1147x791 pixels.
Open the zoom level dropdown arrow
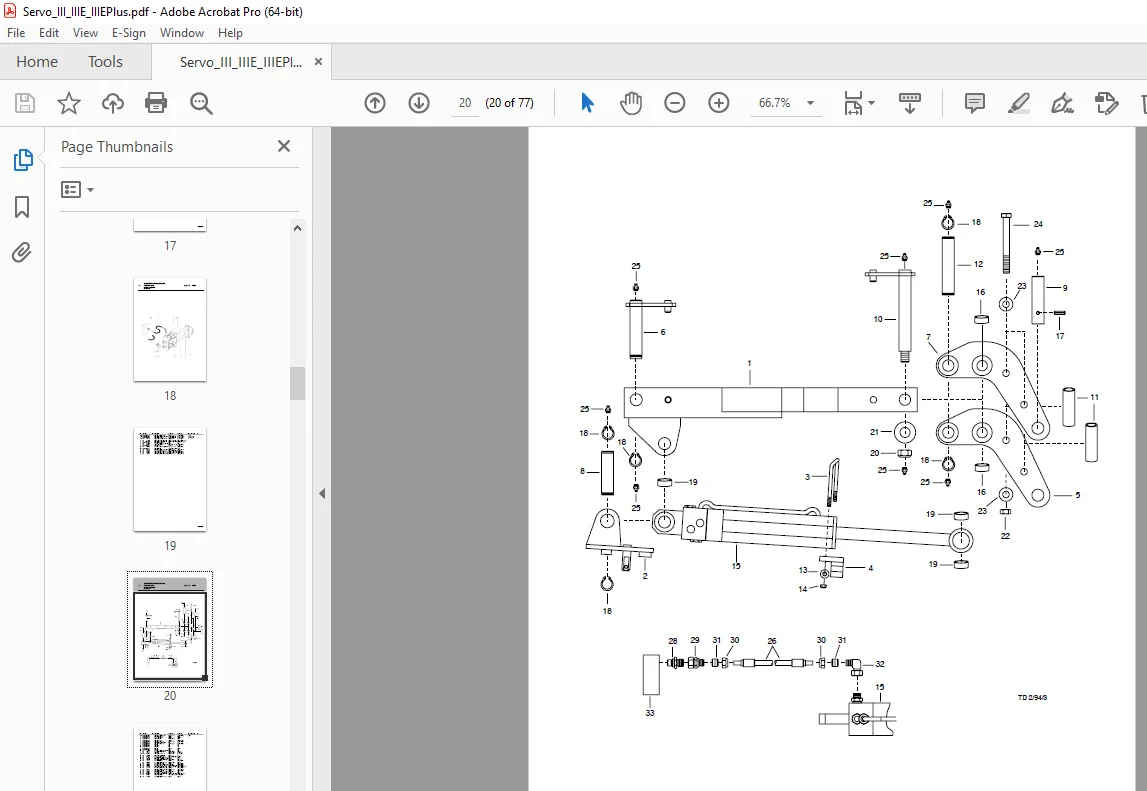(811, 103)
